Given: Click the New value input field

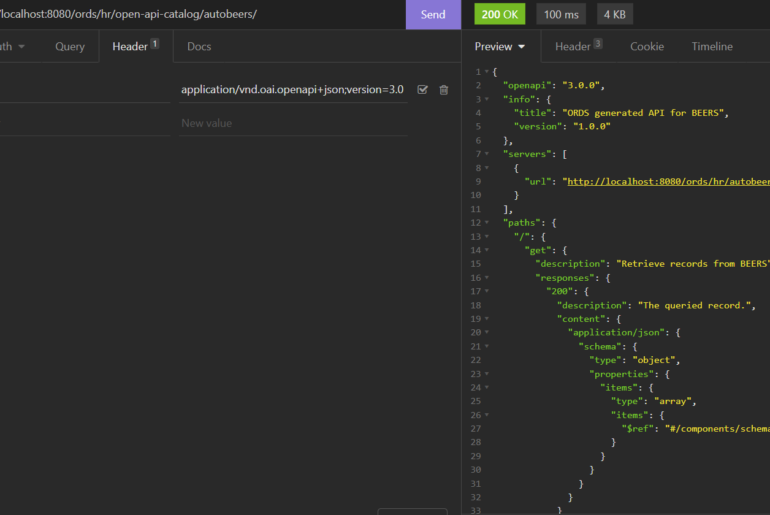Looking at the screenshot, I should pos(293,123).
